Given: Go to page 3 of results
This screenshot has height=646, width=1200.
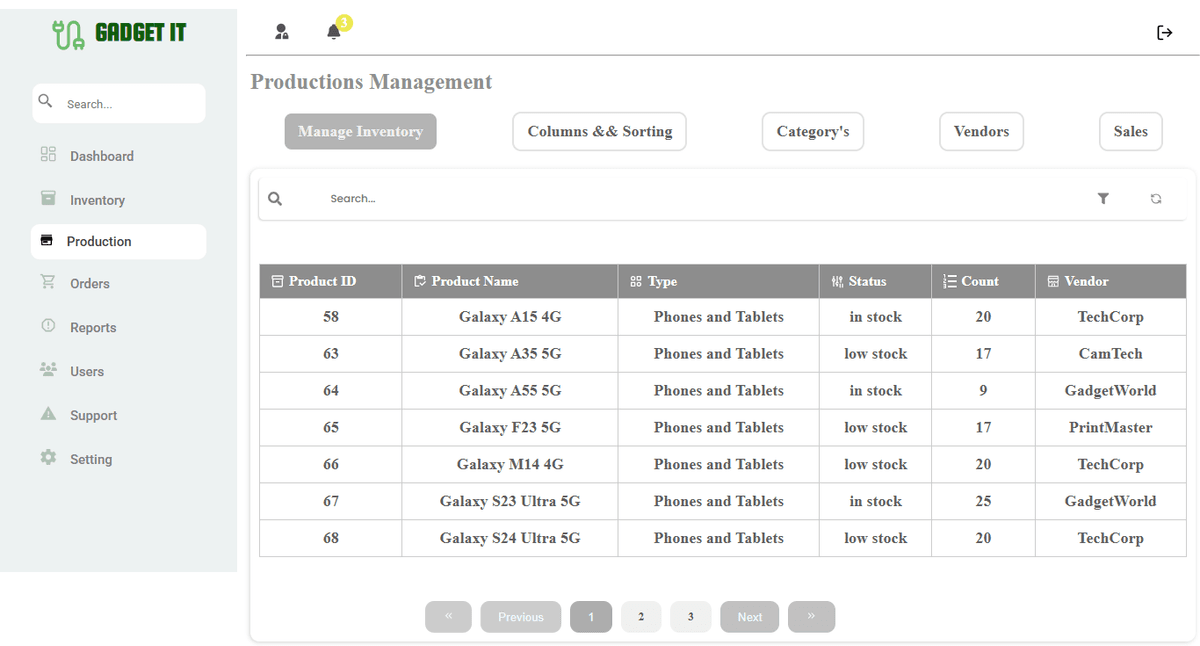Looking at the screenshot, I should pyautogui.click(x=690, y=617).
